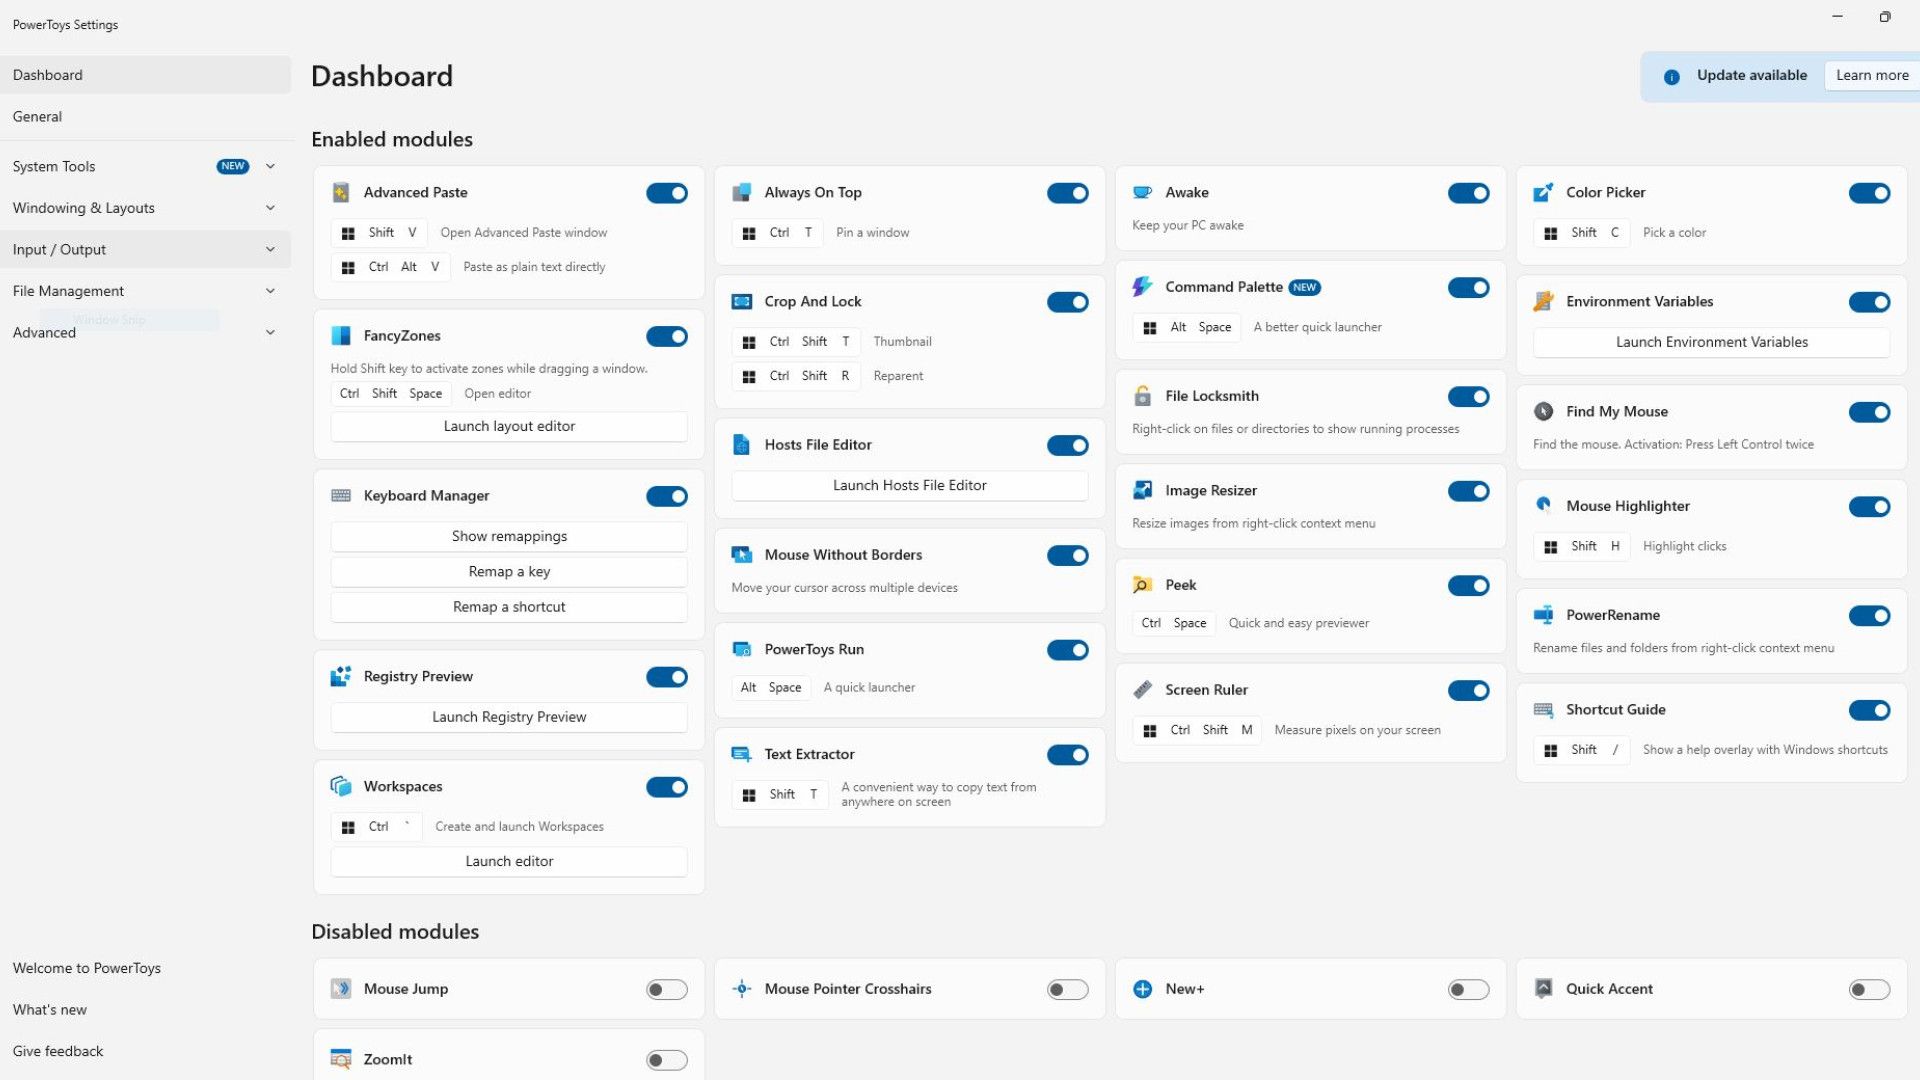1920x1080 pixels.
Task: Click the Text Extractor icon
Action: [742, 754]
